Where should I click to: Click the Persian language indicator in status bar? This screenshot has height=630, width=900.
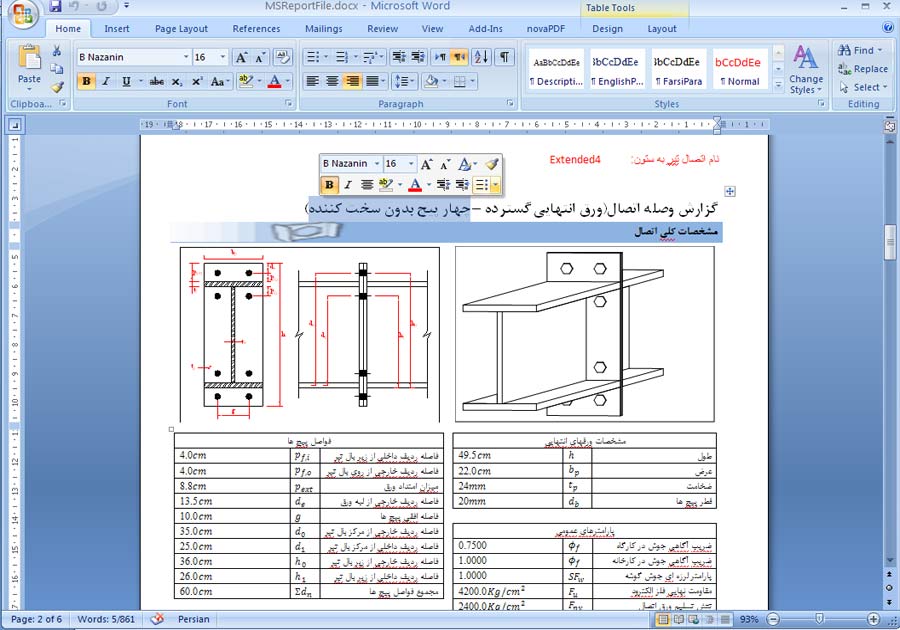coord(193,620)
